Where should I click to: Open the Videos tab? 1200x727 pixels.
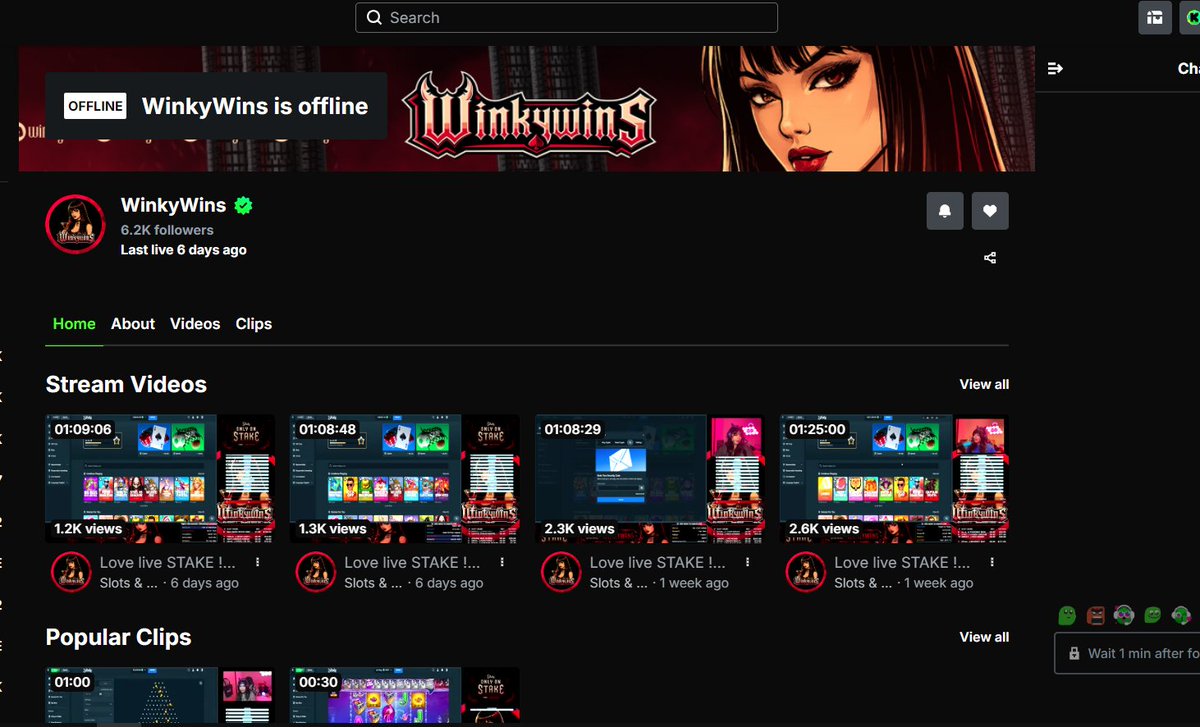tap(195, 324)
